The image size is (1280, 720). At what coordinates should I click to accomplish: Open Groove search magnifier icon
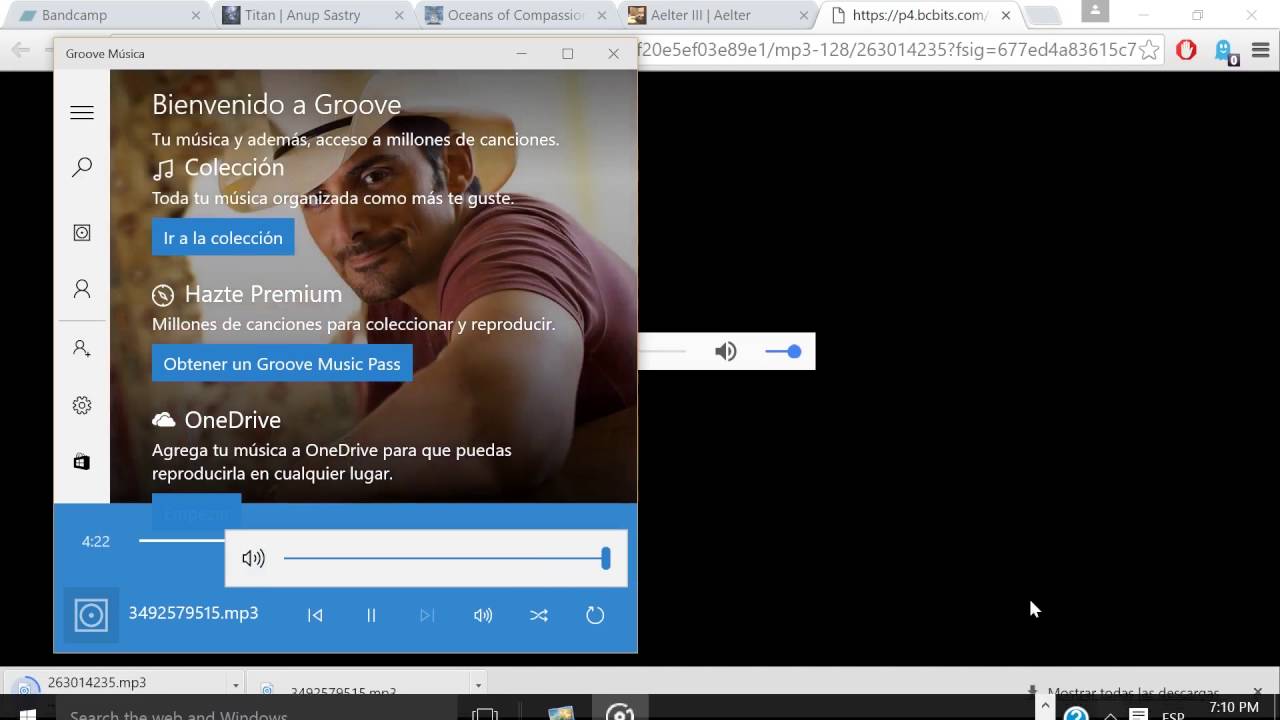pos(82,167)
